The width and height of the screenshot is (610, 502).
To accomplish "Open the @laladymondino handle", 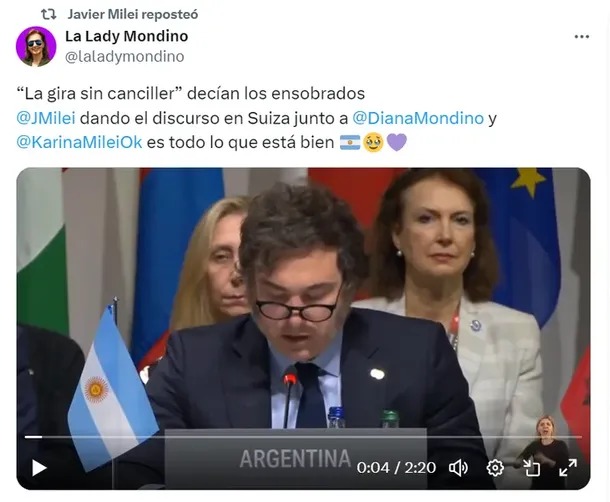I will point(124,57).
